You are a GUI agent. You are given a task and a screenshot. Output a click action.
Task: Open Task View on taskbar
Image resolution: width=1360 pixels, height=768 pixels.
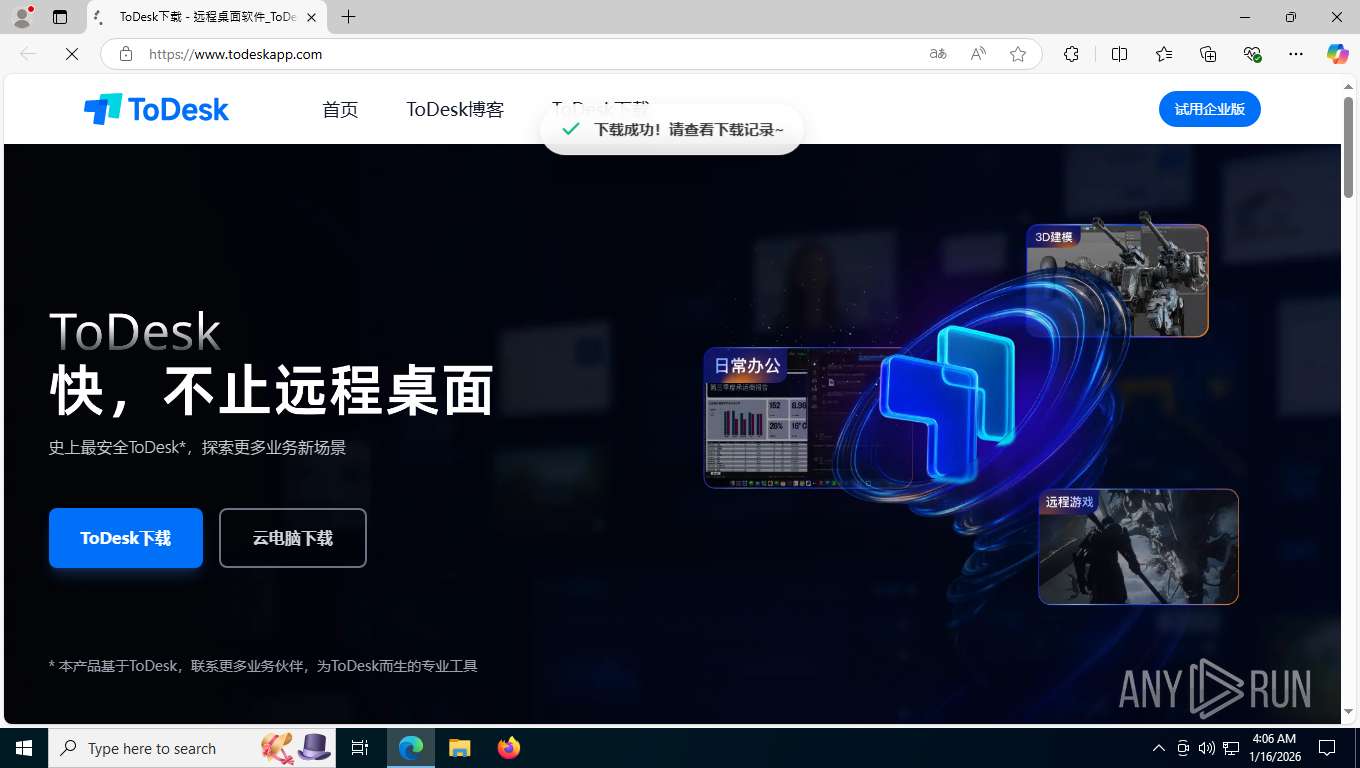click(x=360, y=748)
